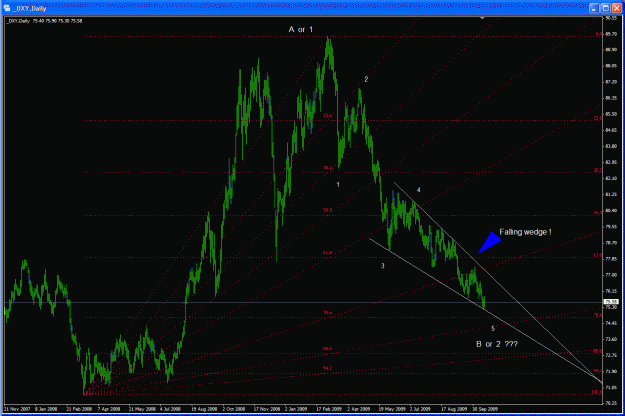The height and width of the screenshot is (416, 625).
Task: Click the wave label '4' above the wedge
Action: click(x=419, y=190)
